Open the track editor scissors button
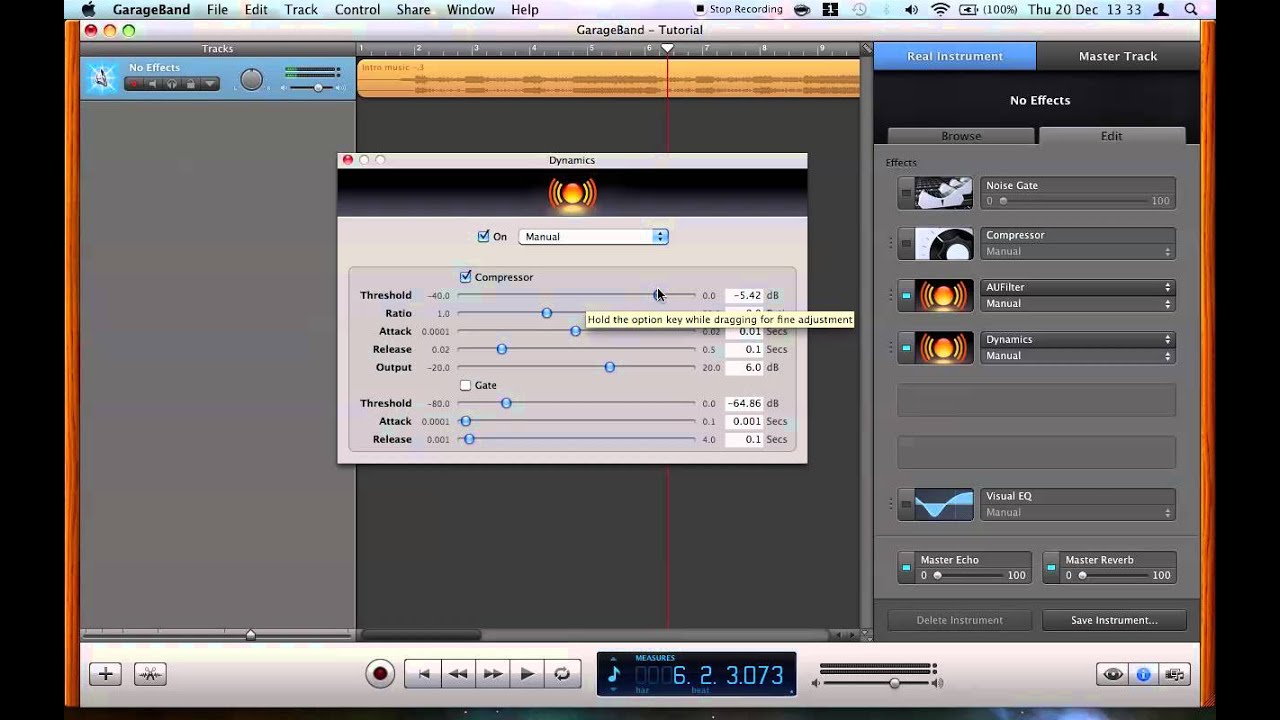Image resolution: width=1280 pixels, height=720 pixels. 150,674
